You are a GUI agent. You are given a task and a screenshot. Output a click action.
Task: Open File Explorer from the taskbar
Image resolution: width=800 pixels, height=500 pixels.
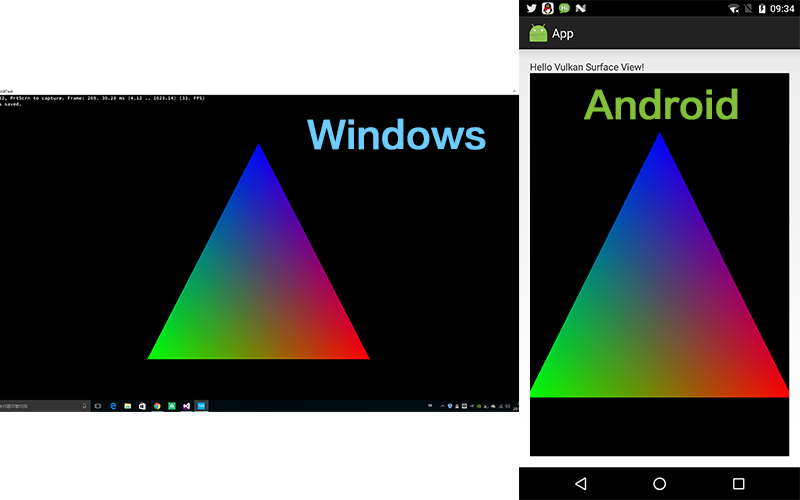tap(128, 406)
